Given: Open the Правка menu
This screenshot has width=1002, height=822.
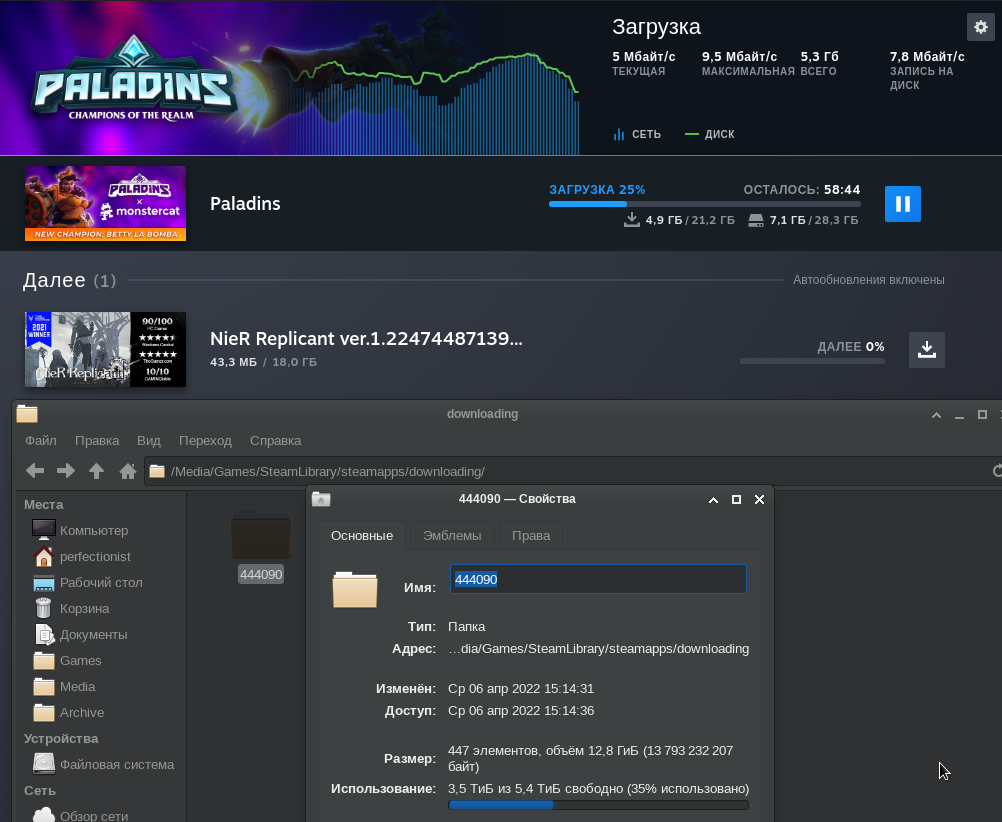Looking at the screenshot, I should (96, 440).
